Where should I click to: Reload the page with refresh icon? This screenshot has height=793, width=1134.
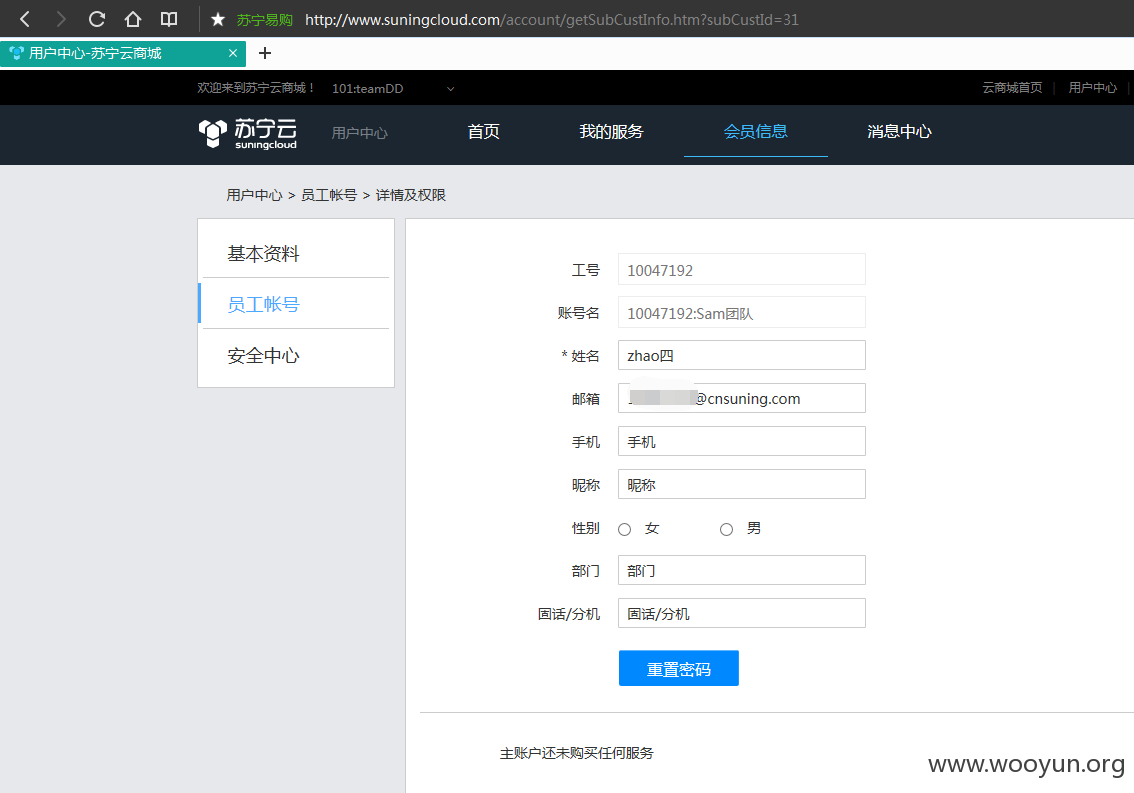(x=97, y=19)
